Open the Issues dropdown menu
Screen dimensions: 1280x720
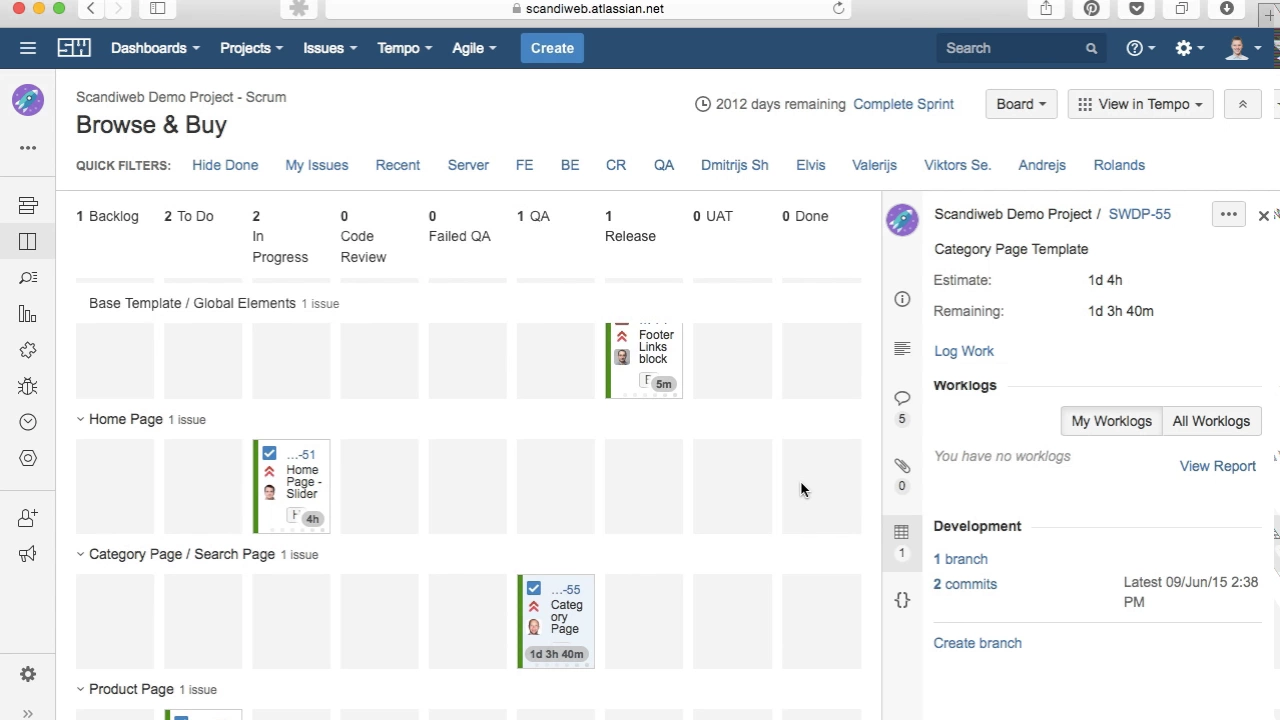pyautogui.click(x=330, y=48)
